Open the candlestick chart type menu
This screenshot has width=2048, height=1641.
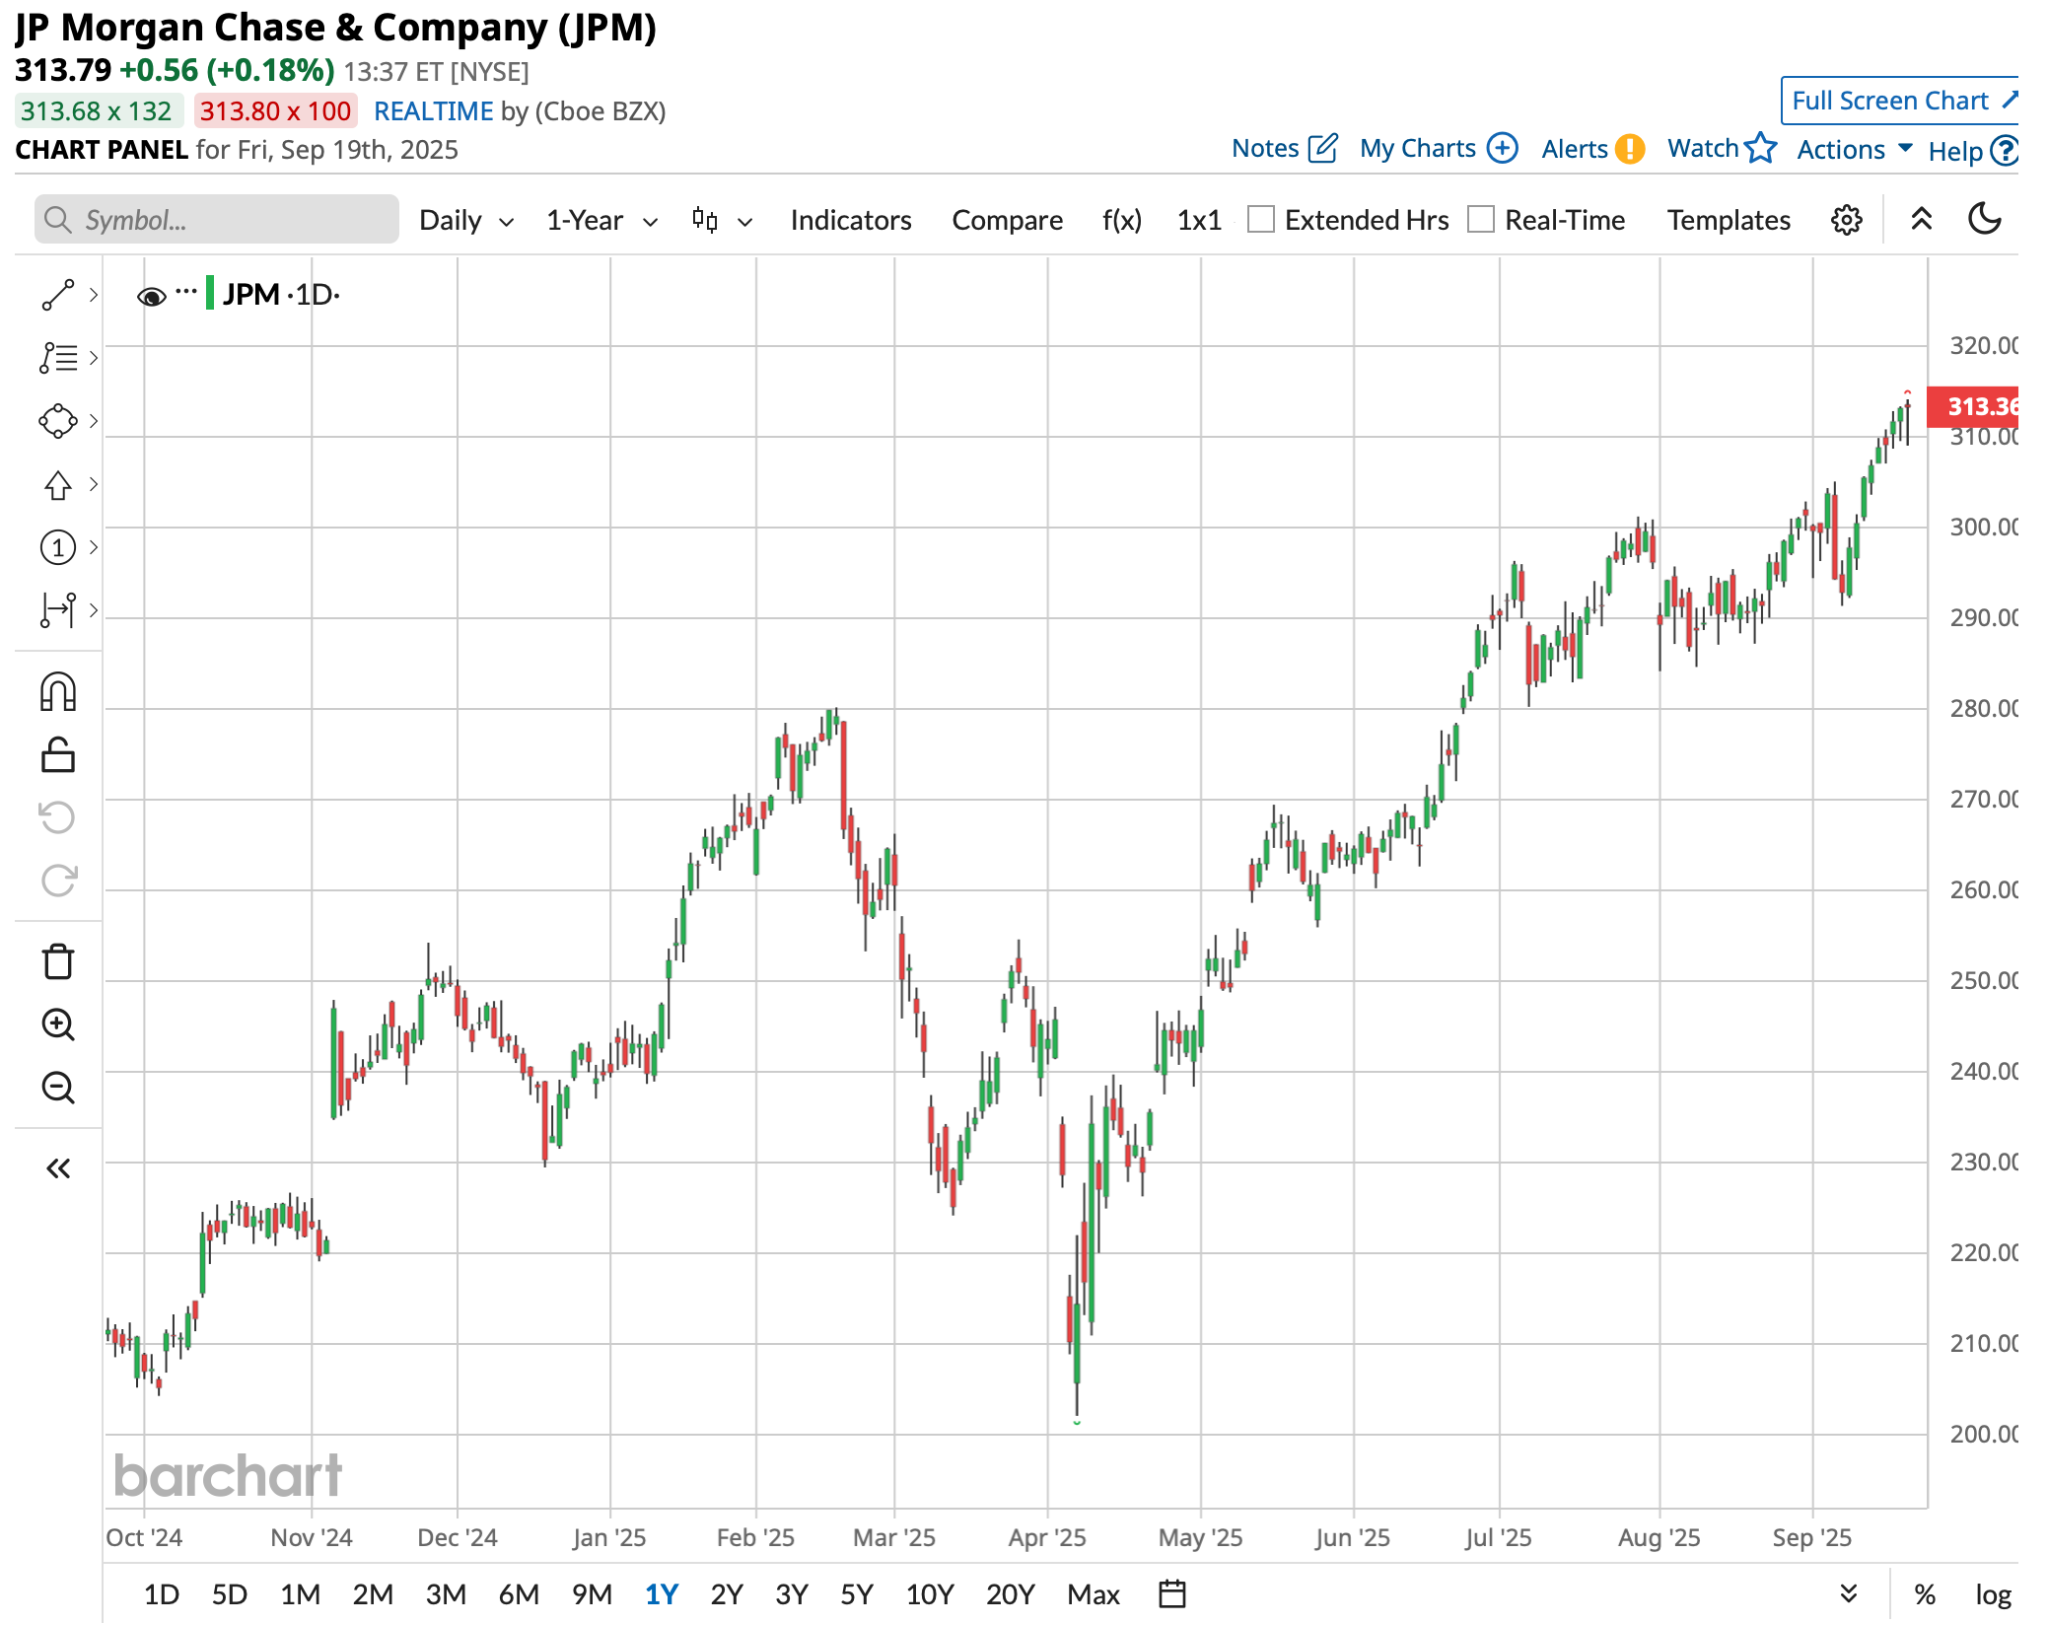click(721, 220)
